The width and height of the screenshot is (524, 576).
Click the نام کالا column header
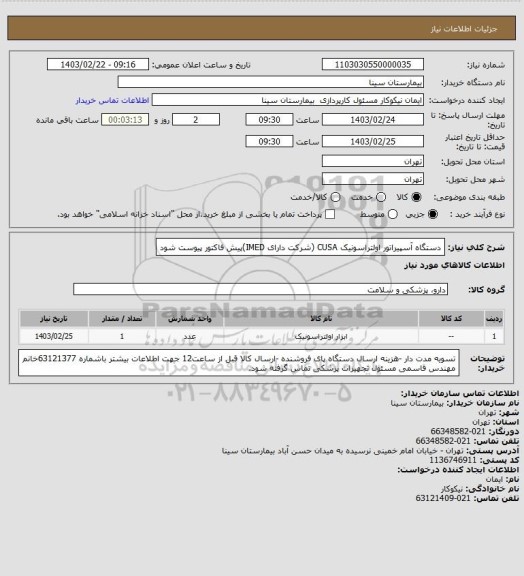click(321, 318)
